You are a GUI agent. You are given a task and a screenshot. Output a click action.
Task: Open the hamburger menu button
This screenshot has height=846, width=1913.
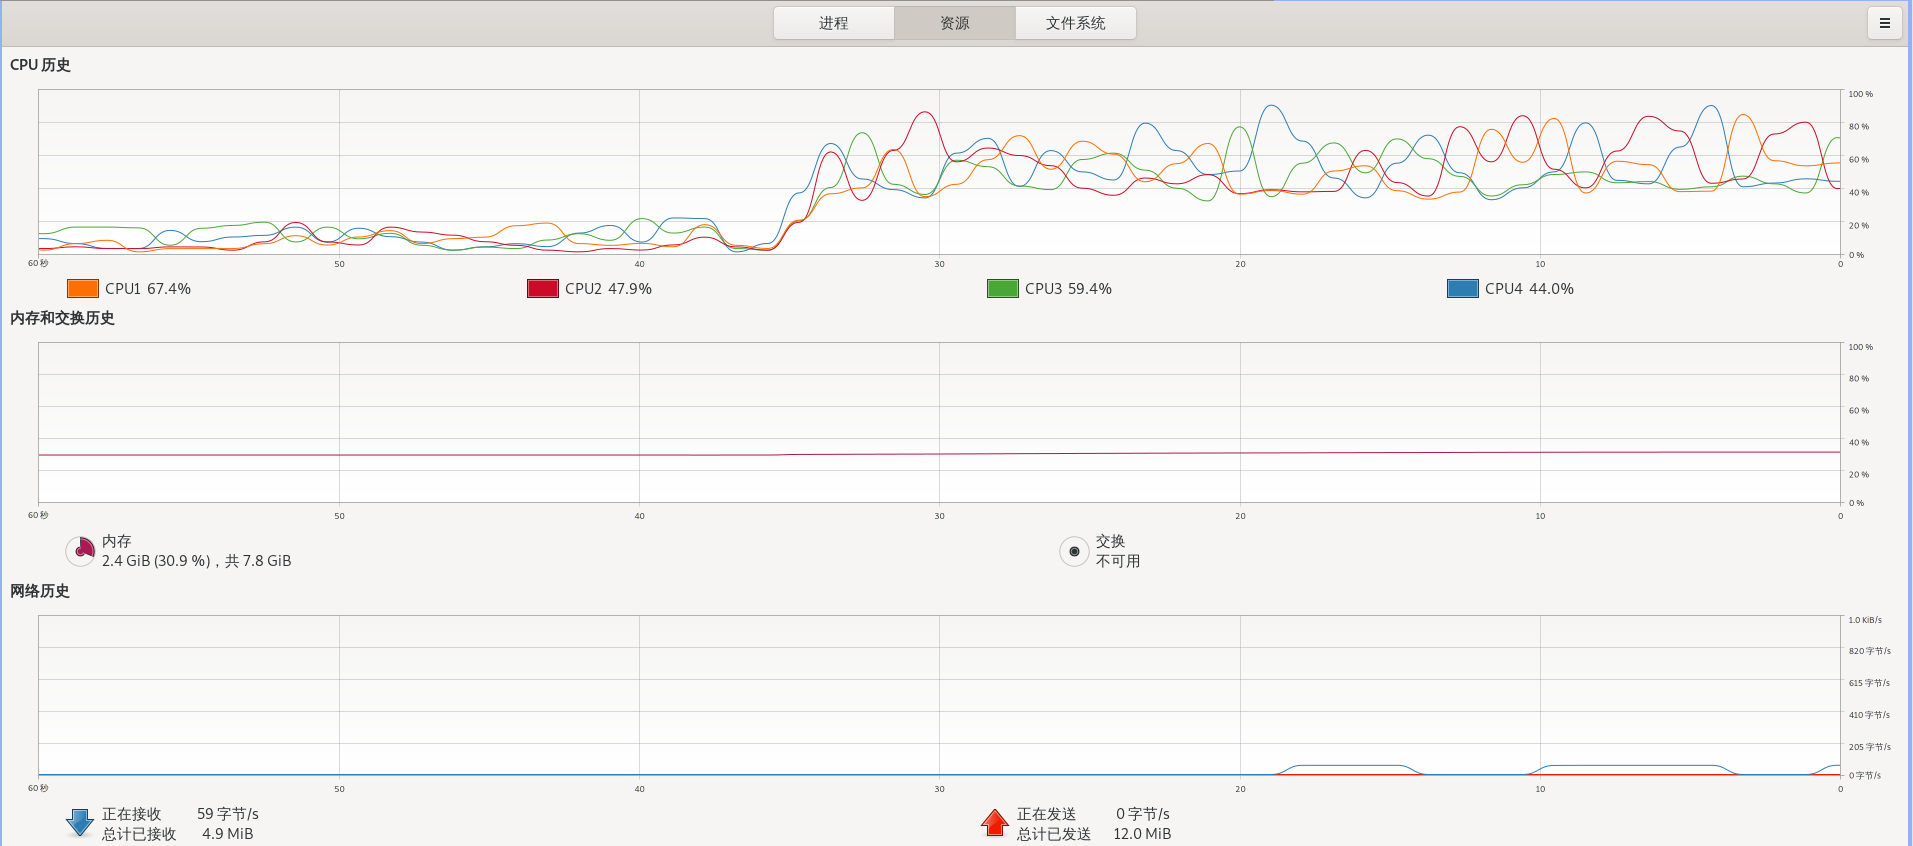tap(1885, 23)
